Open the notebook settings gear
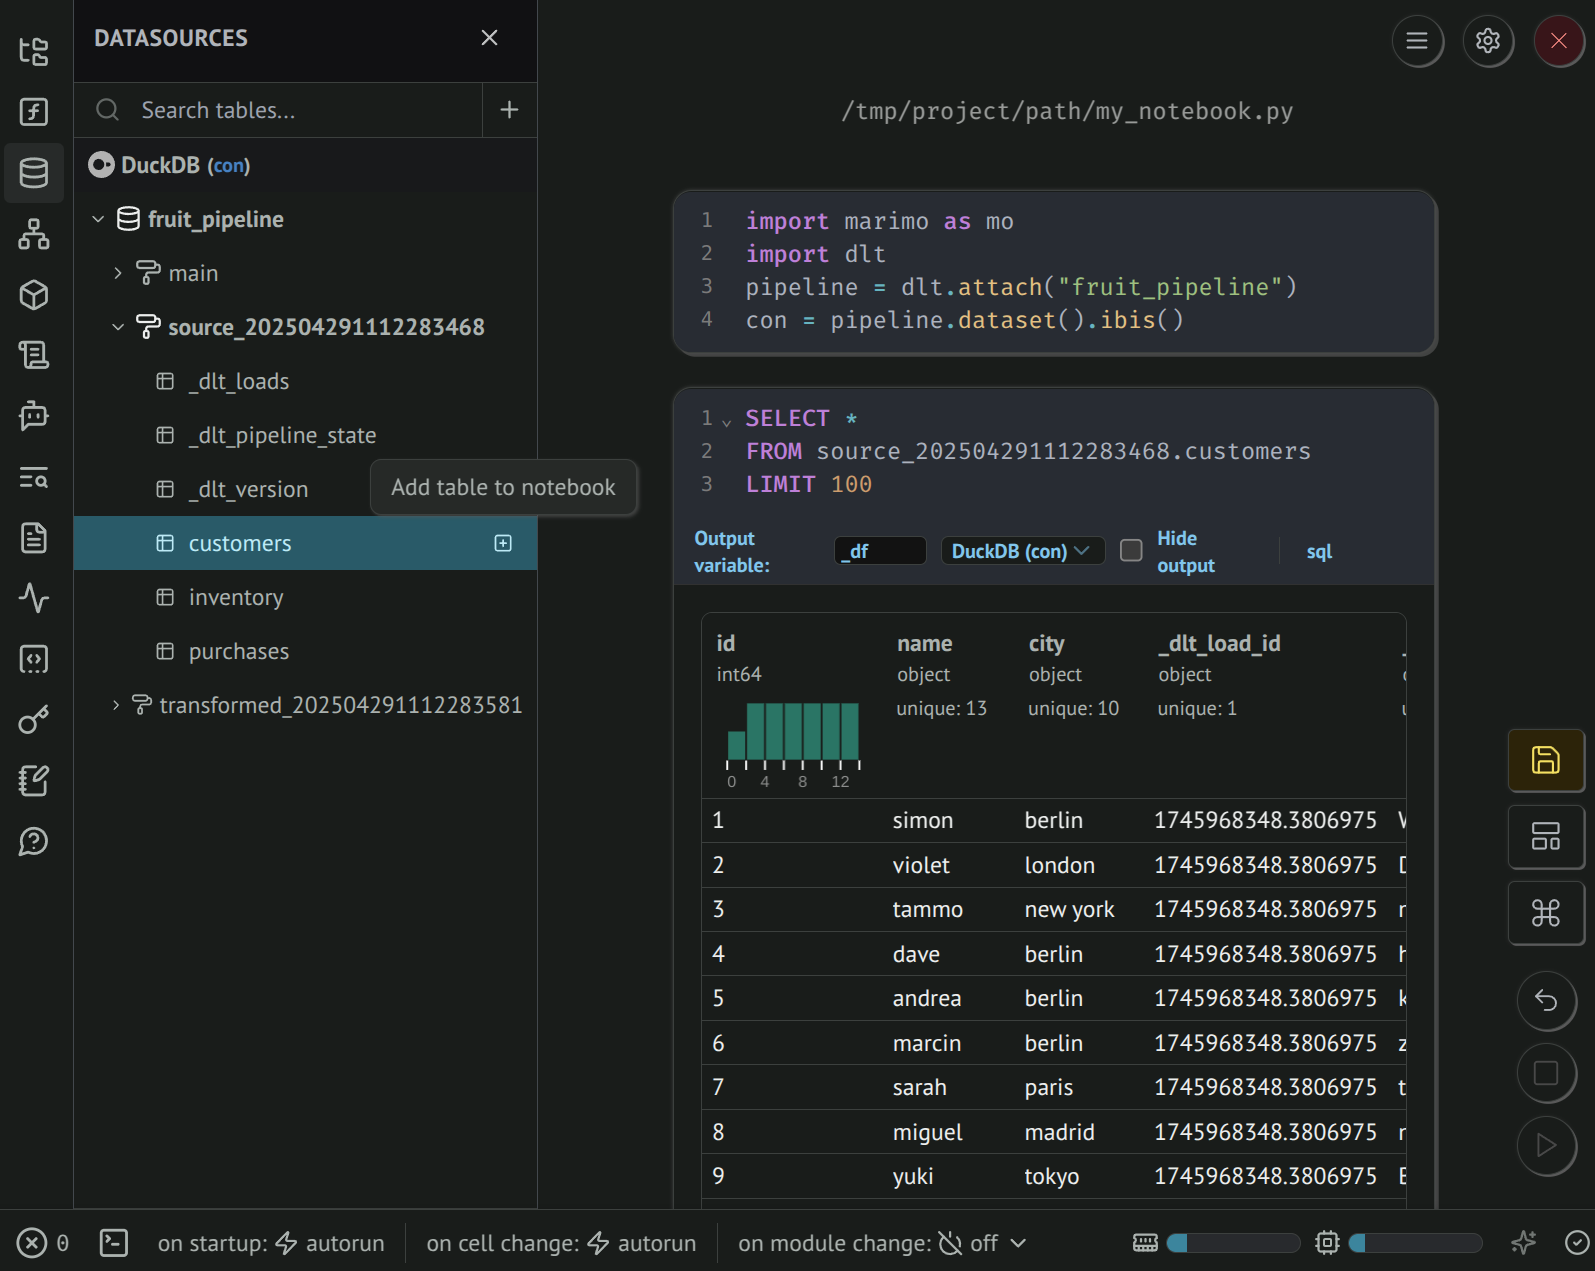 click(1488, 41)
